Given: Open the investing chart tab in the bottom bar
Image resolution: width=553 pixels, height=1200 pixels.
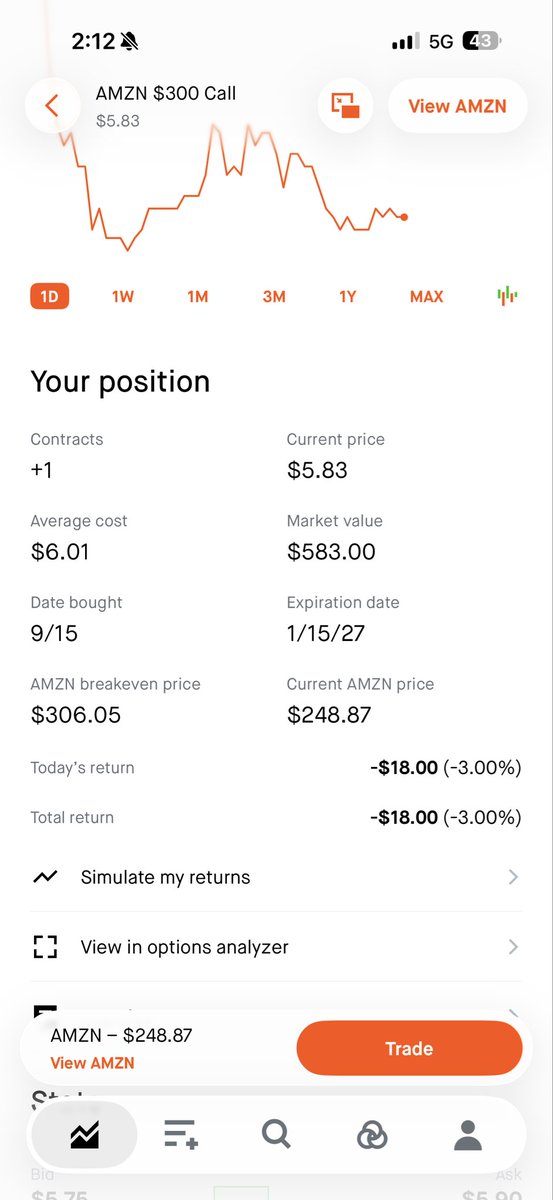Looking at the screenshot, I should click(x=84, y=1134).
